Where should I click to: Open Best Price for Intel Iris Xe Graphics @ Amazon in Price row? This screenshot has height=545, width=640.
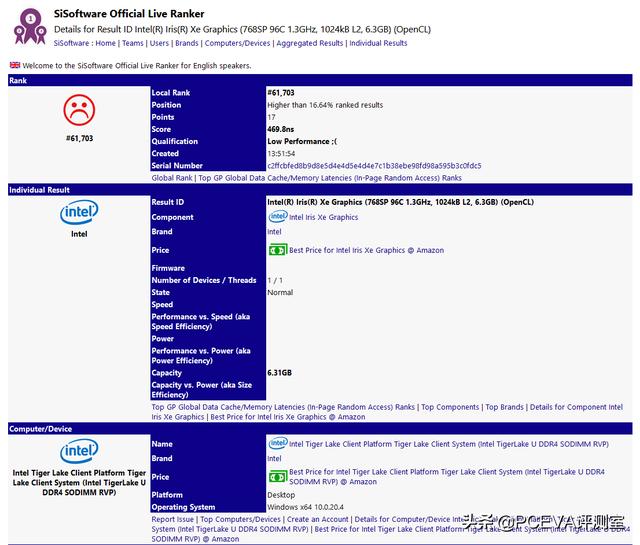click(x=367, y=250)
